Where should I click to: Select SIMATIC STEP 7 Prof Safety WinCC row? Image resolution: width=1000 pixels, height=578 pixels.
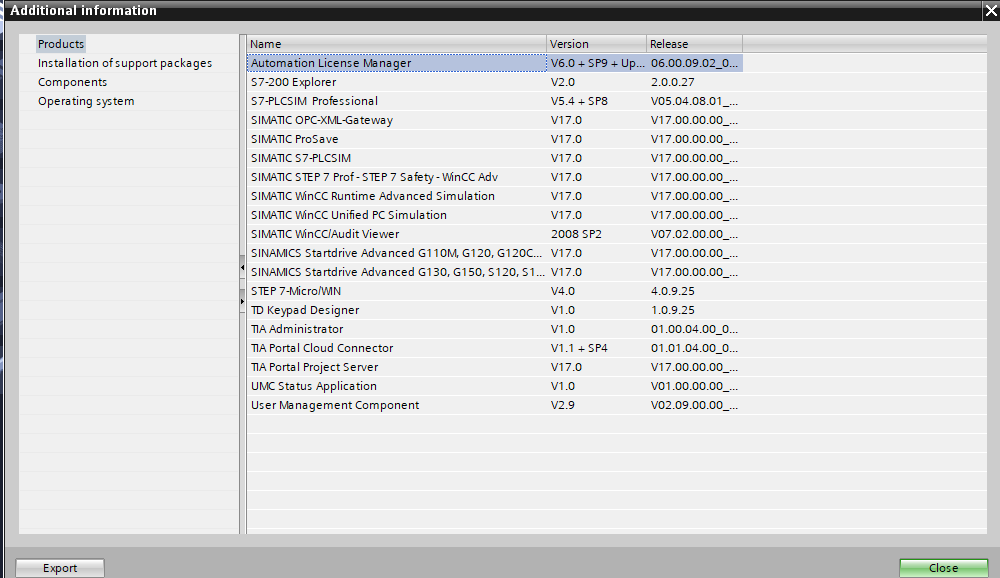[494, 177]
